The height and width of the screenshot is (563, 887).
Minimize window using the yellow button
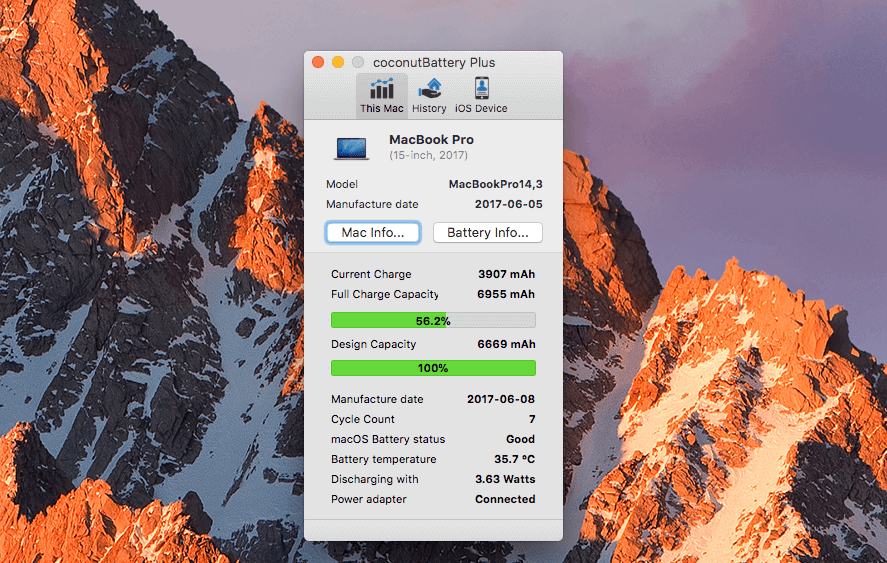338,62
